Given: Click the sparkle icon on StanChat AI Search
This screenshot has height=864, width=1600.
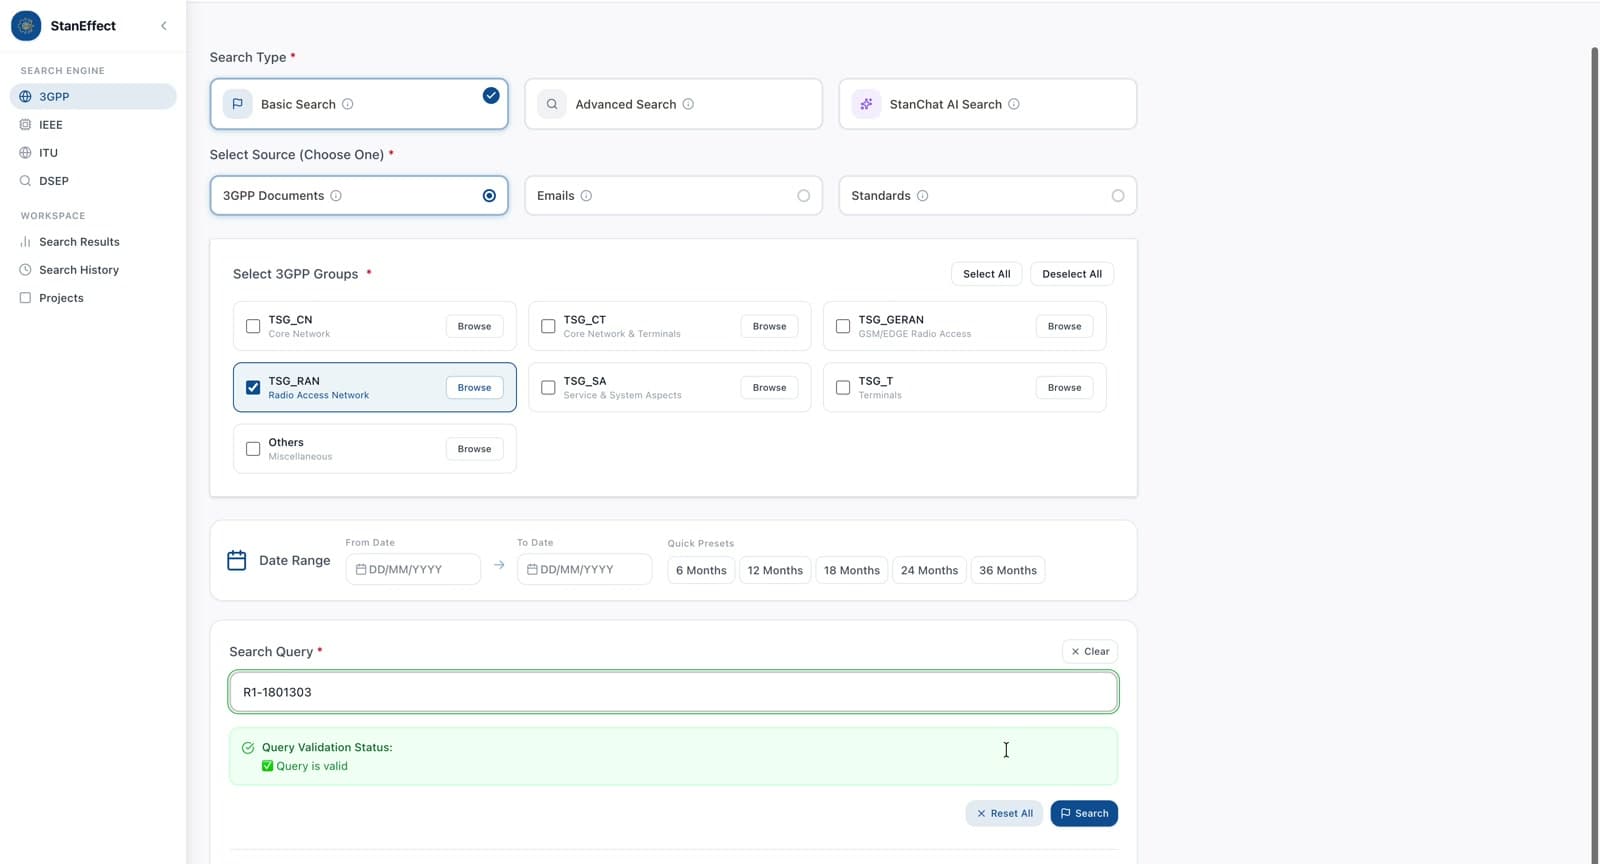Looking at the screenshot, I should (x=866, y=104).
